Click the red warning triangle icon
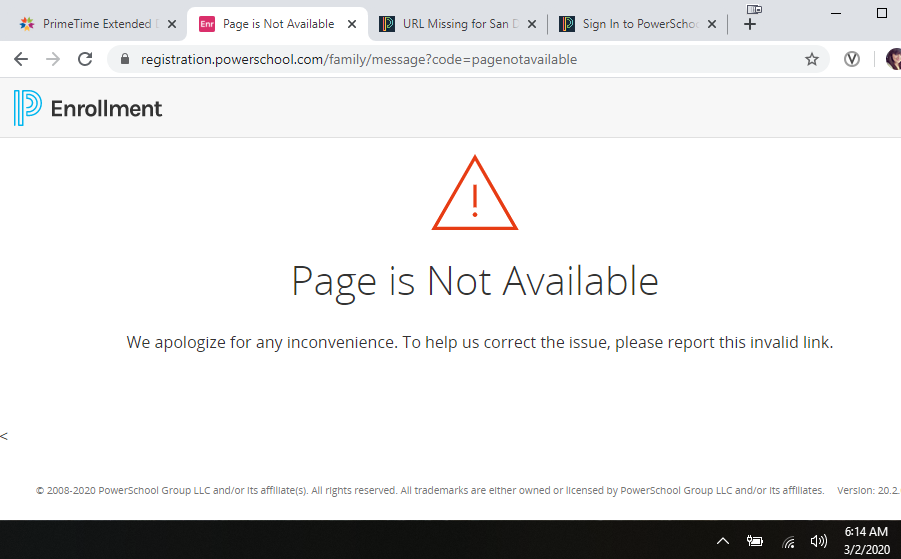 [x=474, y=194]
